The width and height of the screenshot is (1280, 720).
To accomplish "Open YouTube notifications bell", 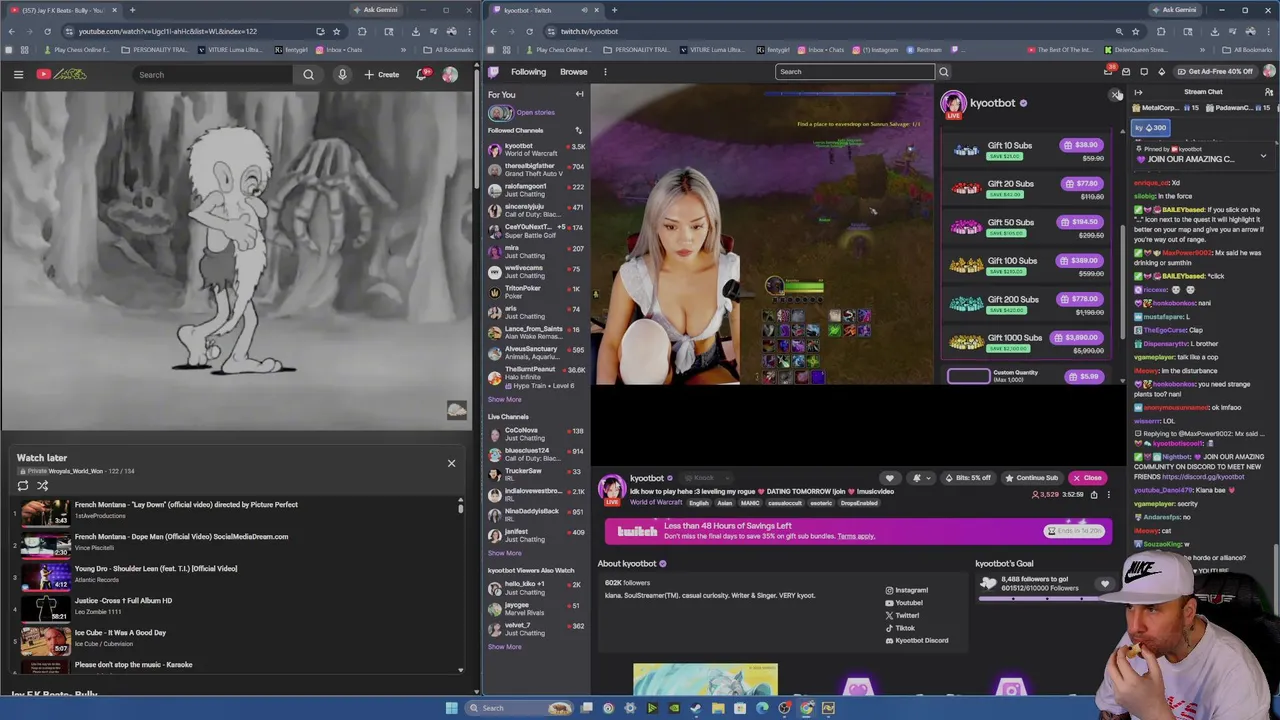I will [422, 74].
